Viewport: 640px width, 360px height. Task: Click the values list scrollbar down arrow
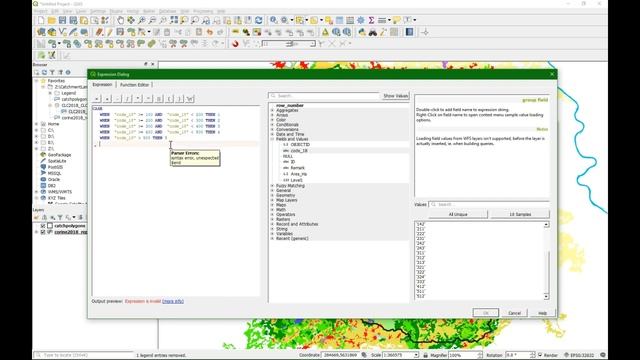(x=546, y=297)
